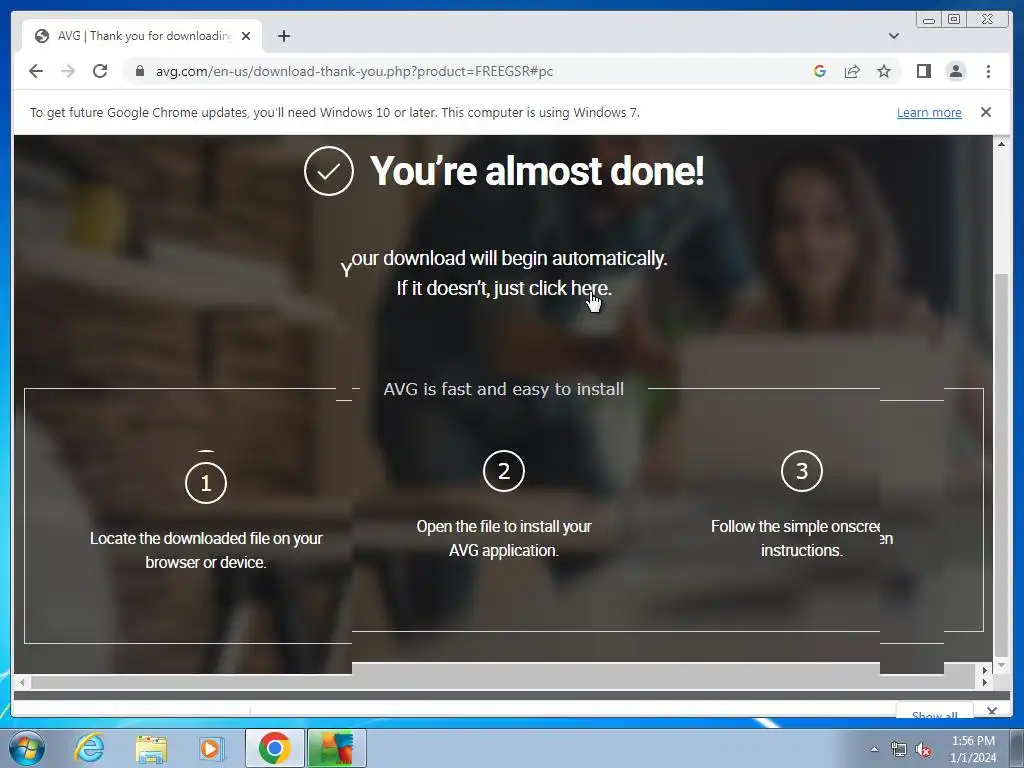1024x768 pixels.
Task: View site information via the lock icon
Action: click(x=140, y=71)
